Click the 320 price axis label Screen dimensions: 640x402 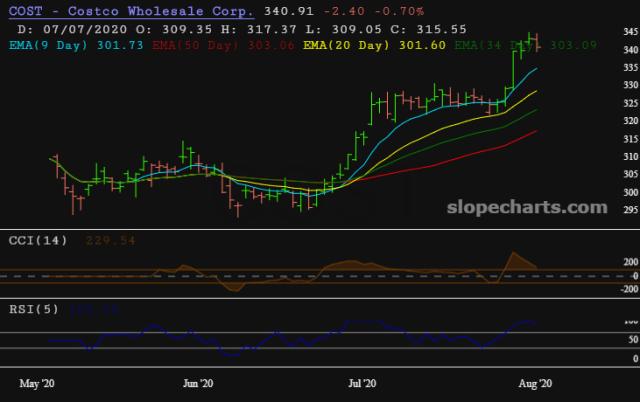point(631,121)
